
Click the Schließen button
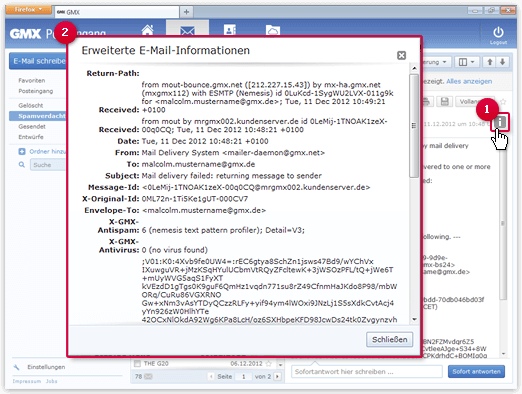point(389,339)
